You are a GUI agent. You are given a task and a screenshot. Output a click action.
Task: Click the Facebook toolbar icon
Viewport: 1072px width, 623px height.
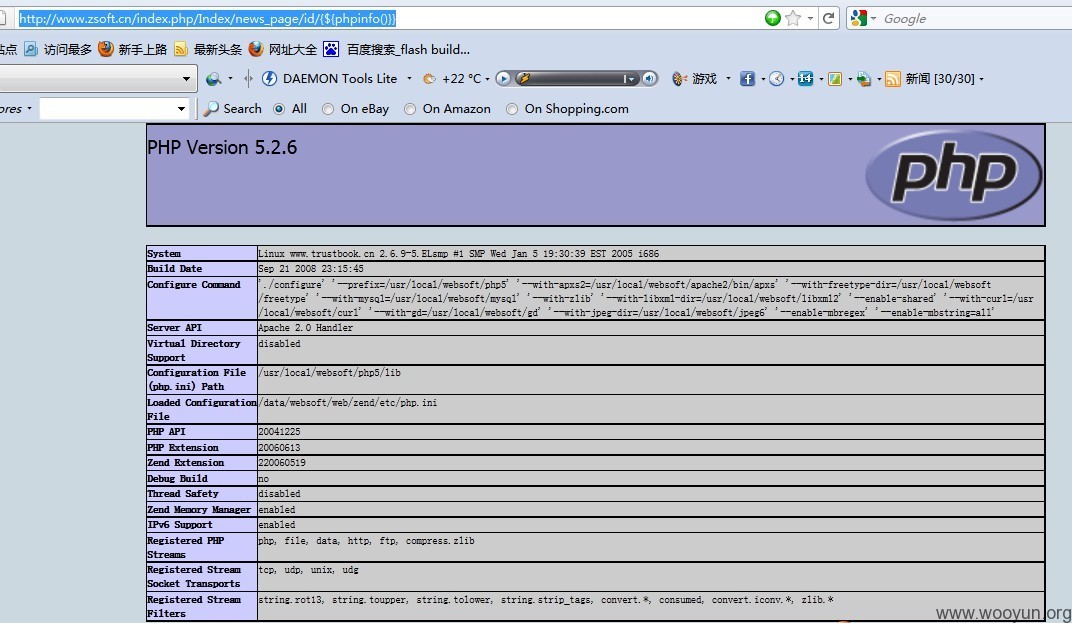point(747,79)
